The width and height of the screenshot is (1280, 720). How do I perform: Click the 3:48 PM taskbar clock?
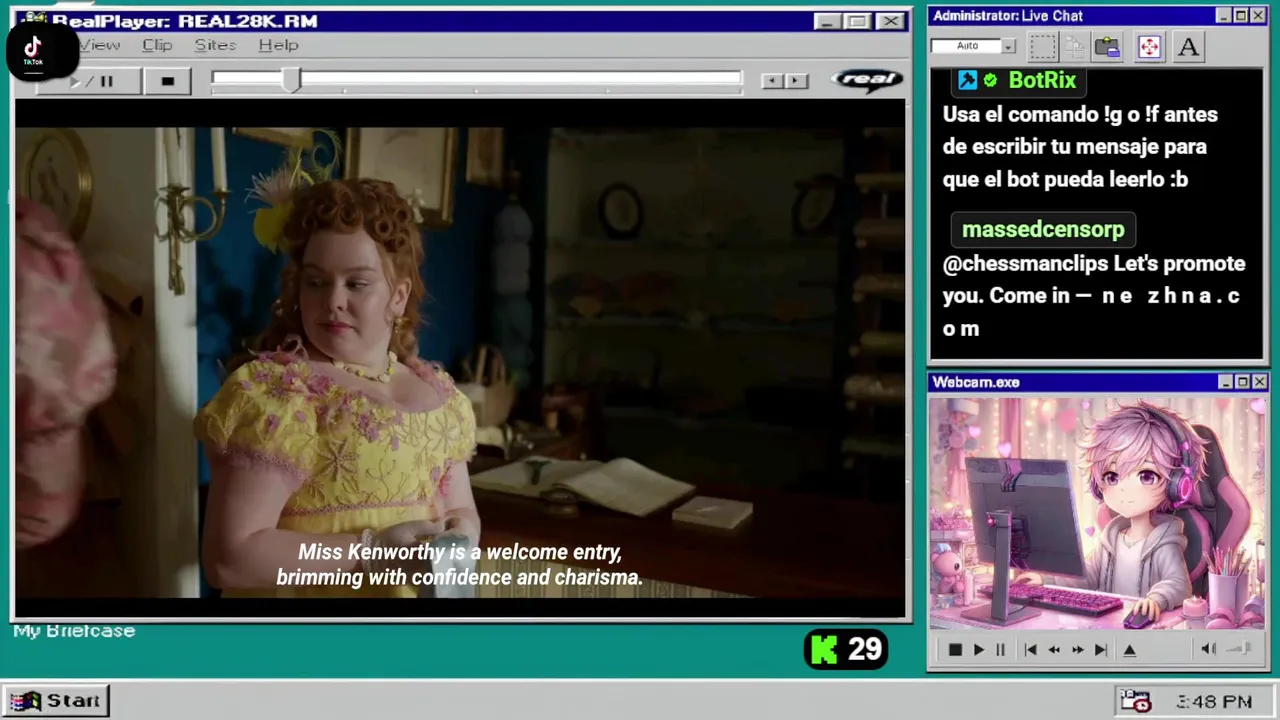[1214, 702]
